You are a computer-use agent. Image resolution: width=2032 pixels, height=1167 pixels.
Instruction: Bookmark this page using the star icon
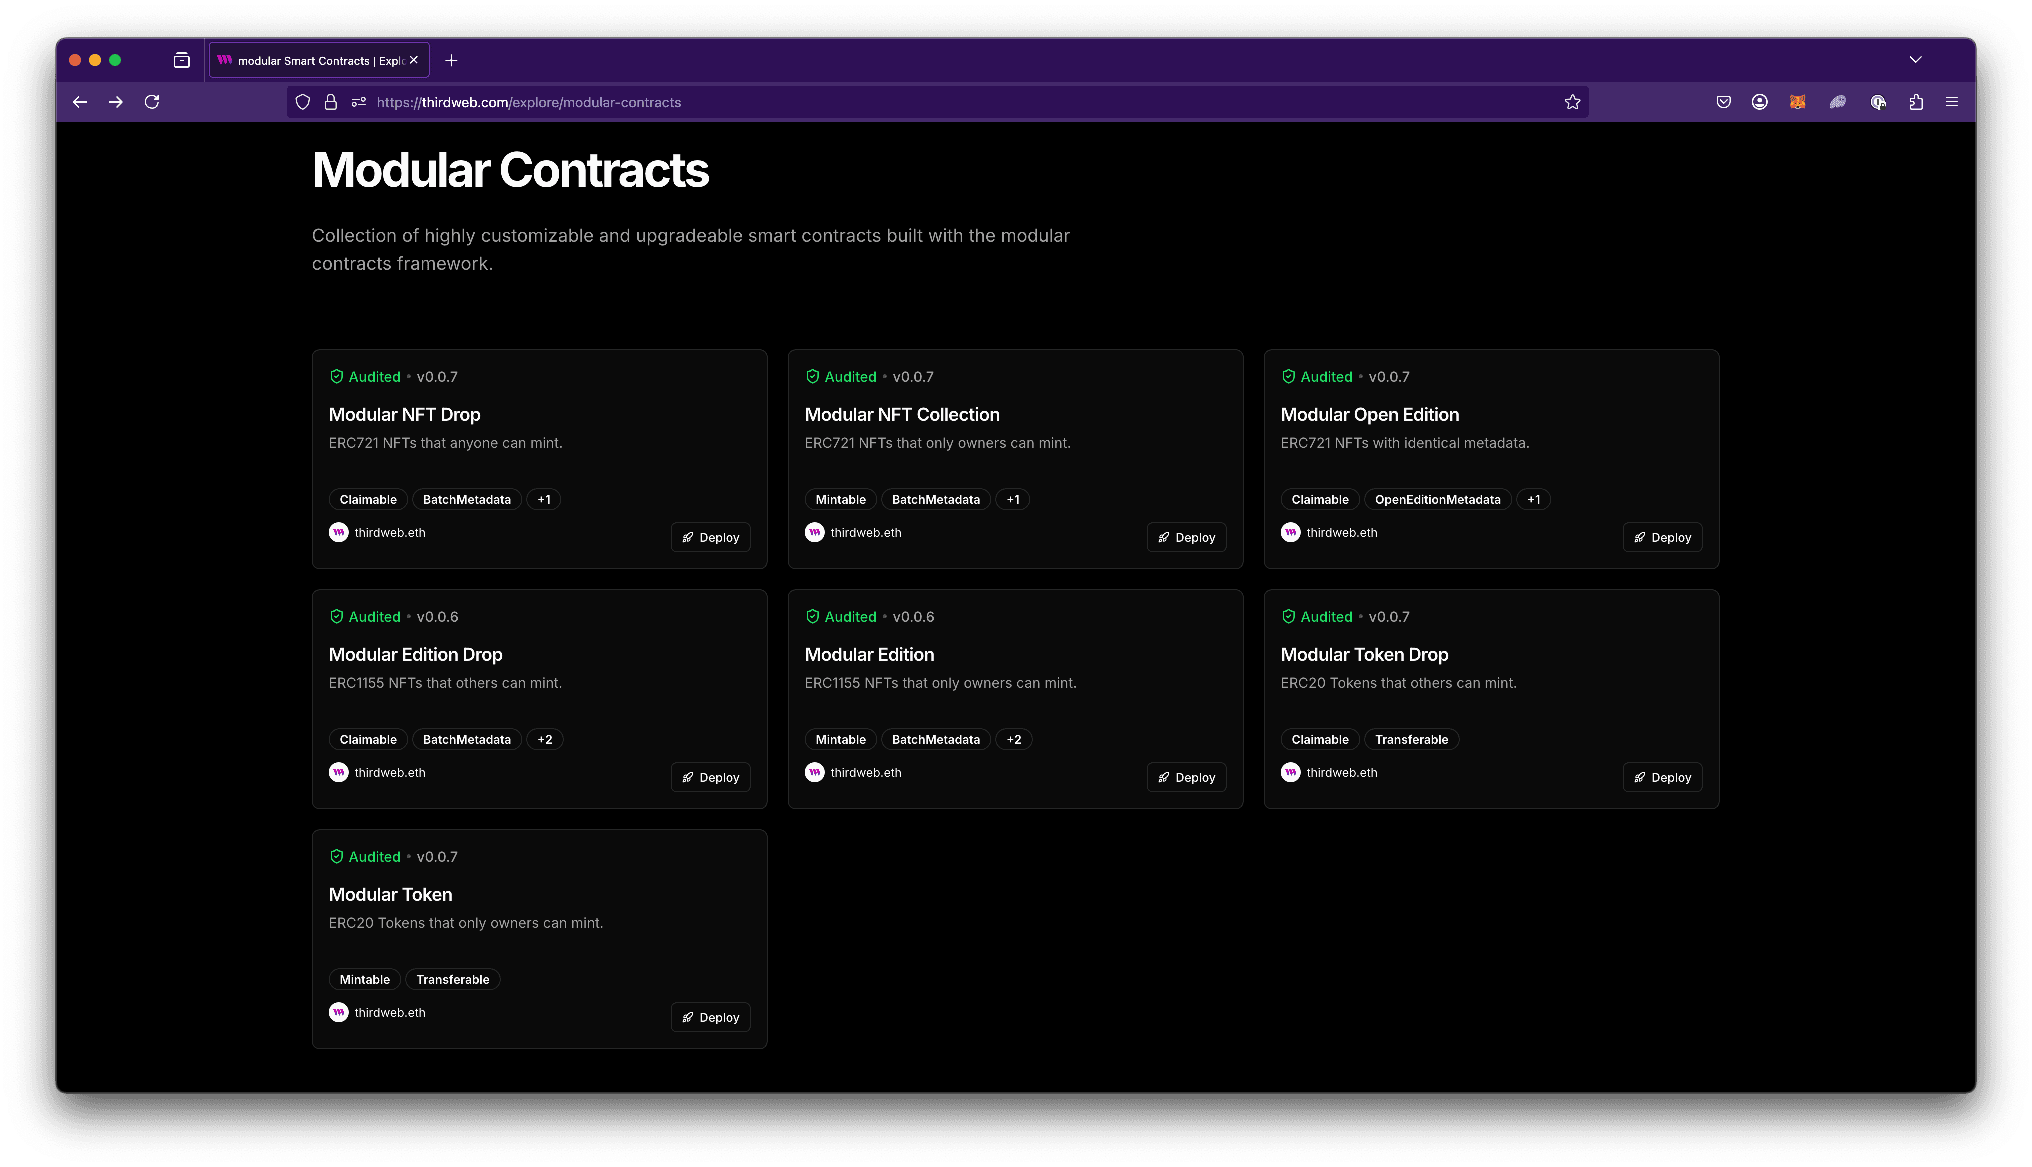(1572, 101)
